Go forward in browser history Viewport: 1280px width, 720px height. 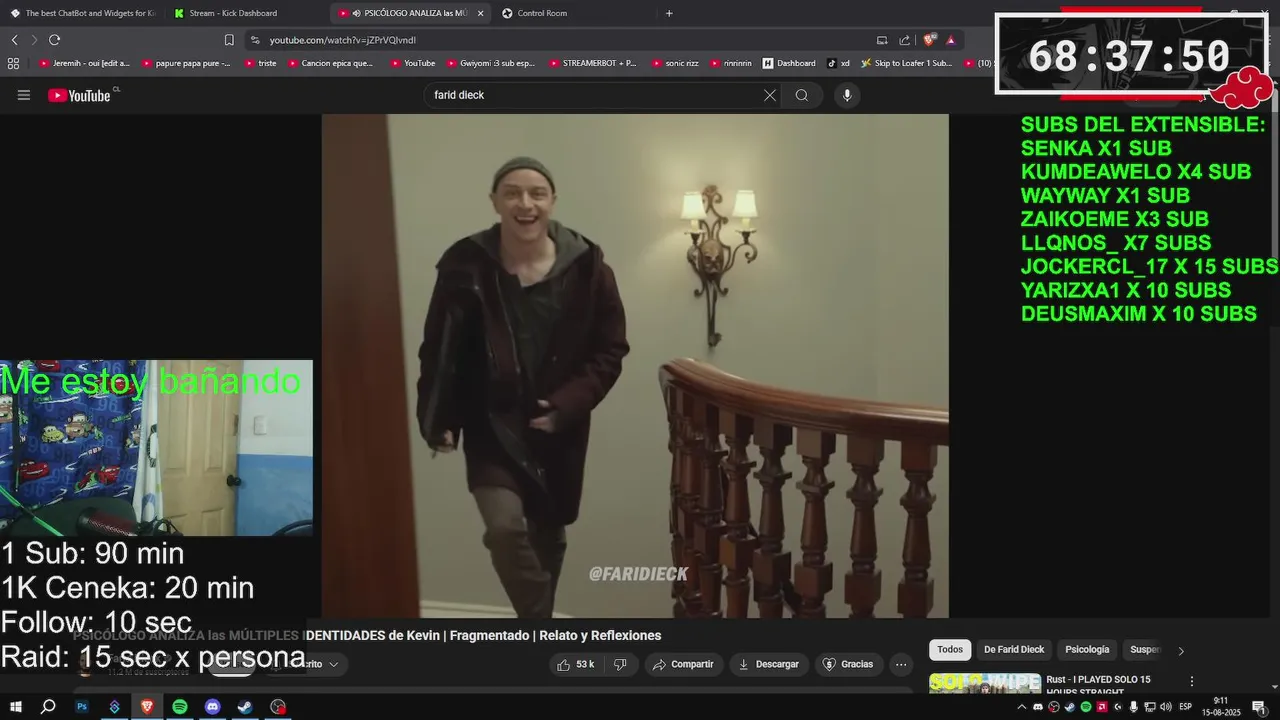pos(34,40)
